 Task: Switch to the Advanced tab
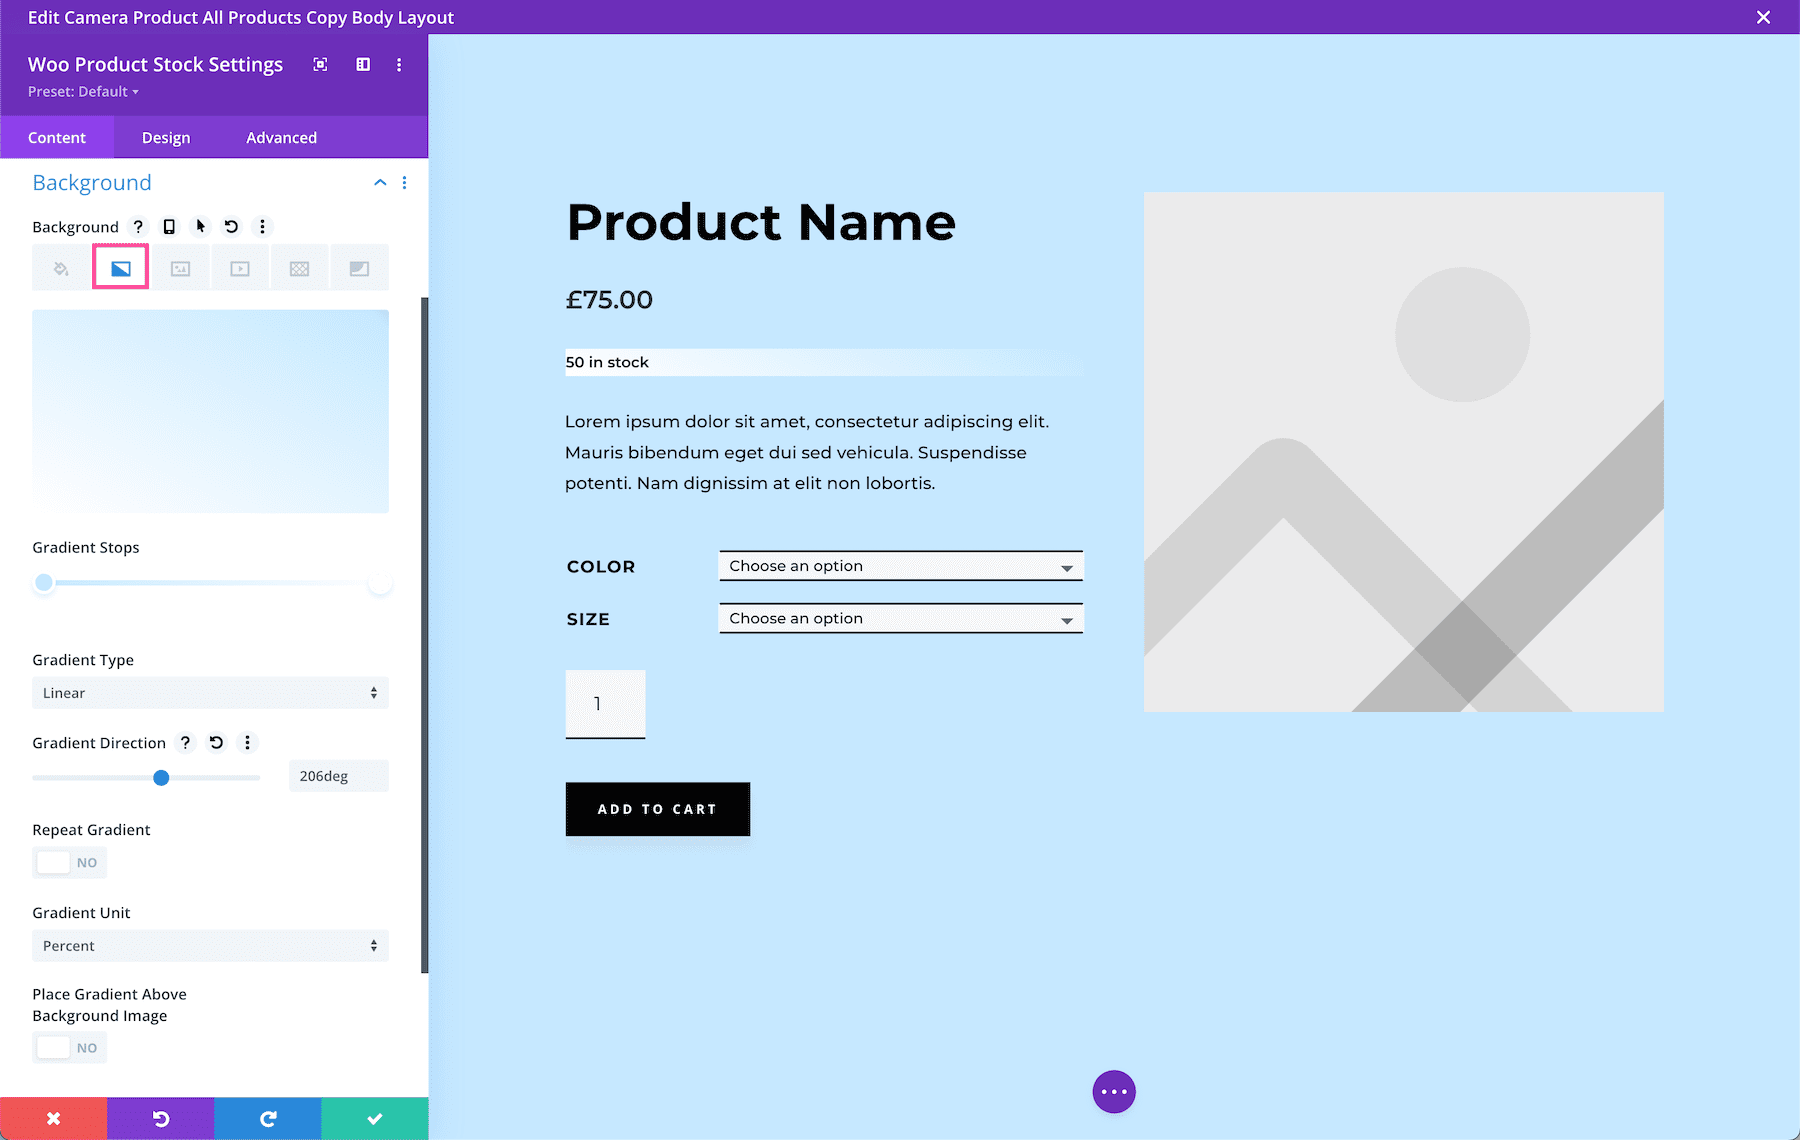[280, 137]
